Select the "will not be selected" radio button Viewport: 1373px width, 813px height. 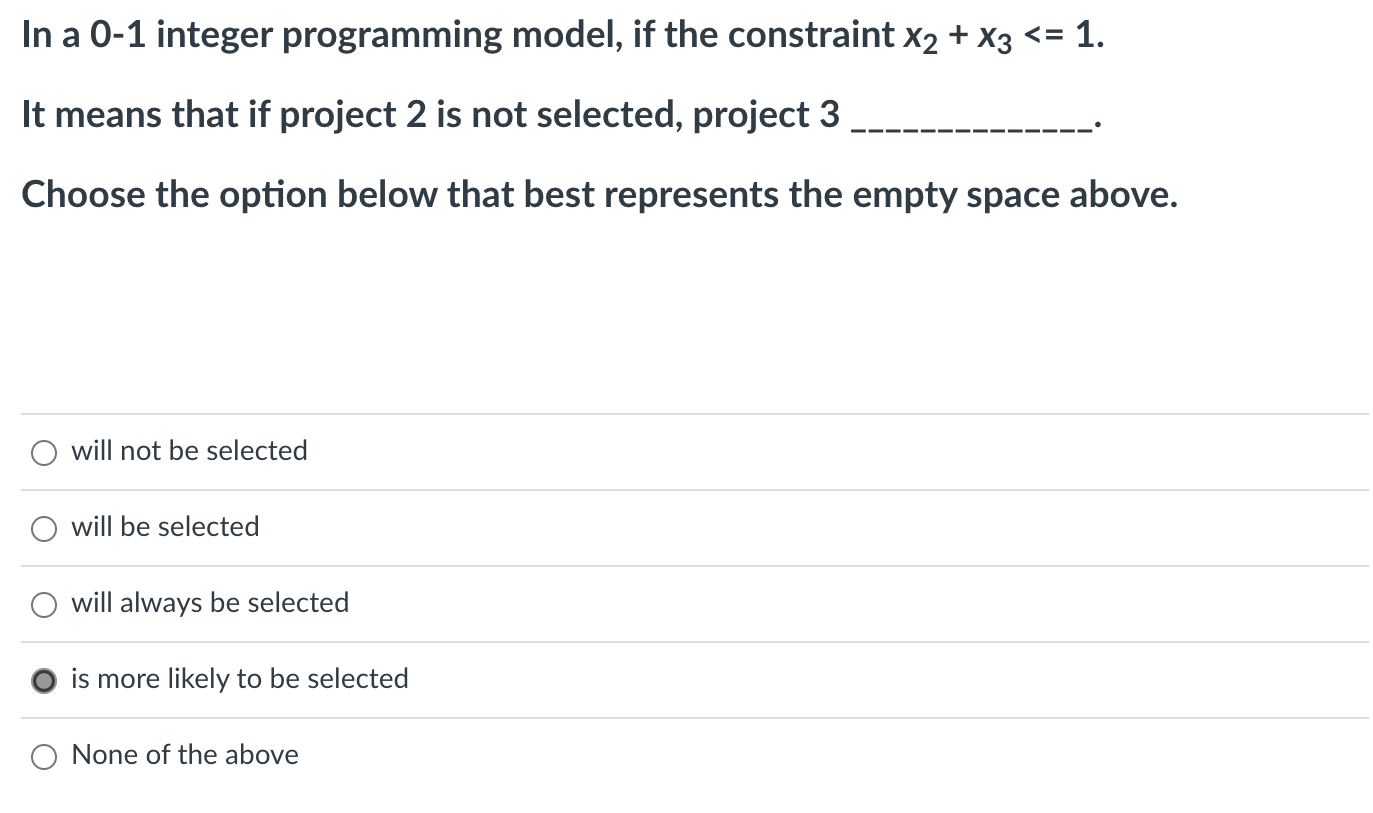pos(44,452)
